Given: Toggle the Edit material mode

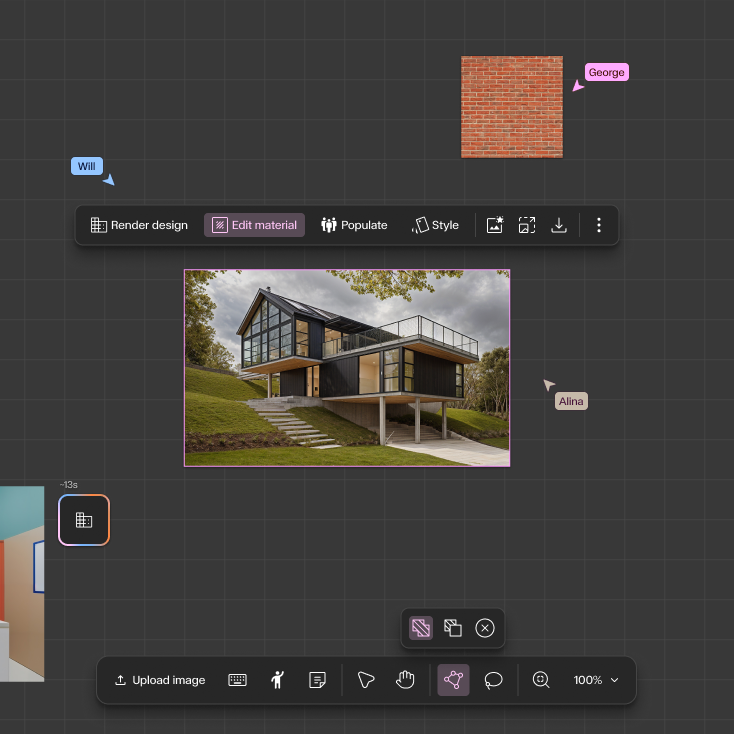Looking at the screenshot, I should pyautogui.click(x=254, y=225).
